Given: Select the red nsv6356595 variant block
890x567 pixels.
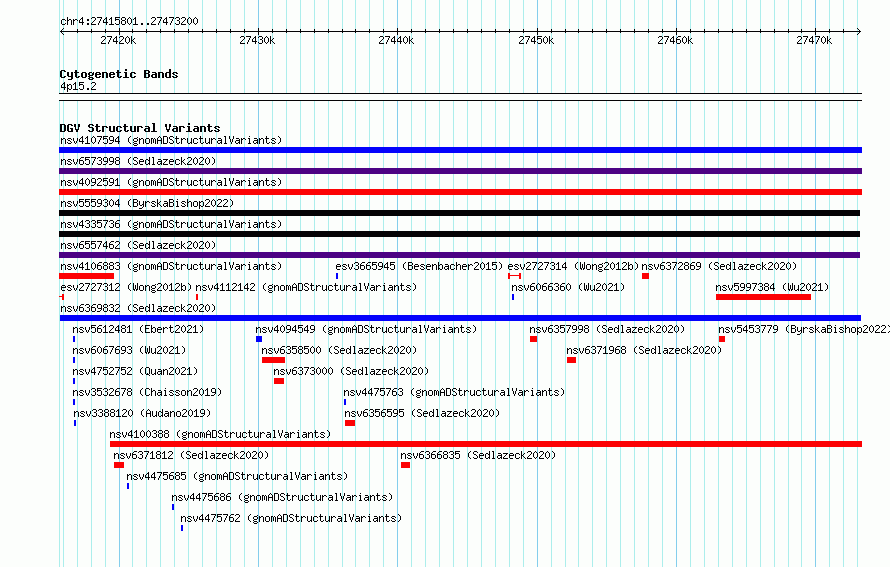Looking at the screenshot, I should tap(350, 423).
